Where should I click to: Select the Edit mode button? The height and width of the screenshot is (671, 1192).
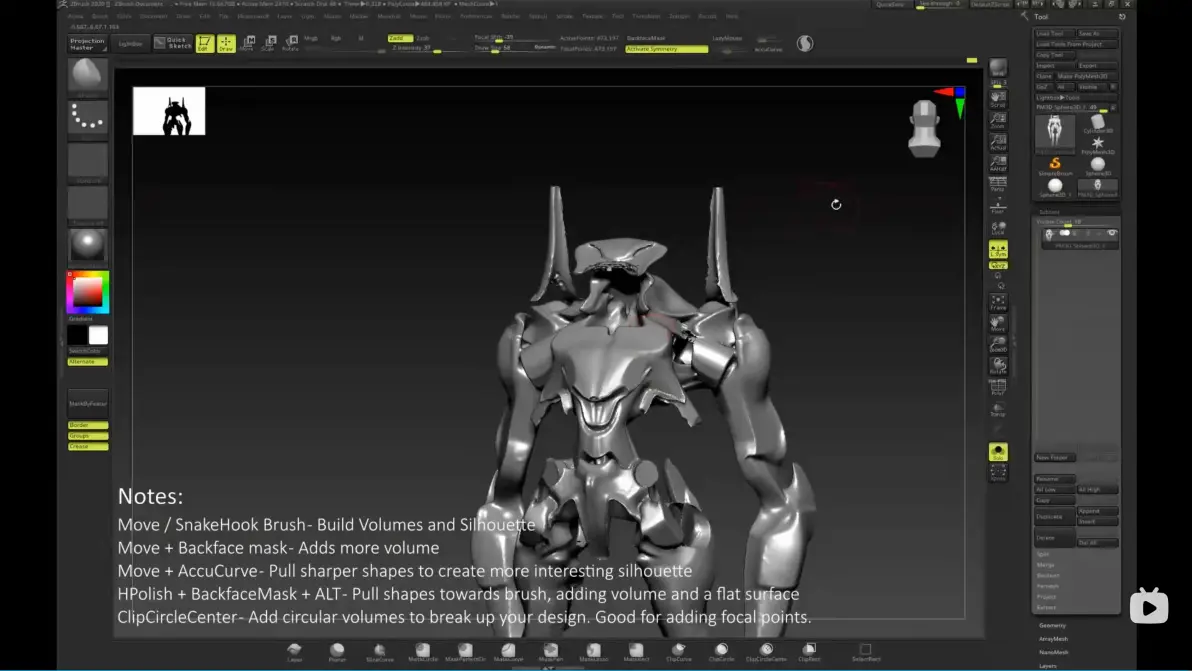coord(204,43)
